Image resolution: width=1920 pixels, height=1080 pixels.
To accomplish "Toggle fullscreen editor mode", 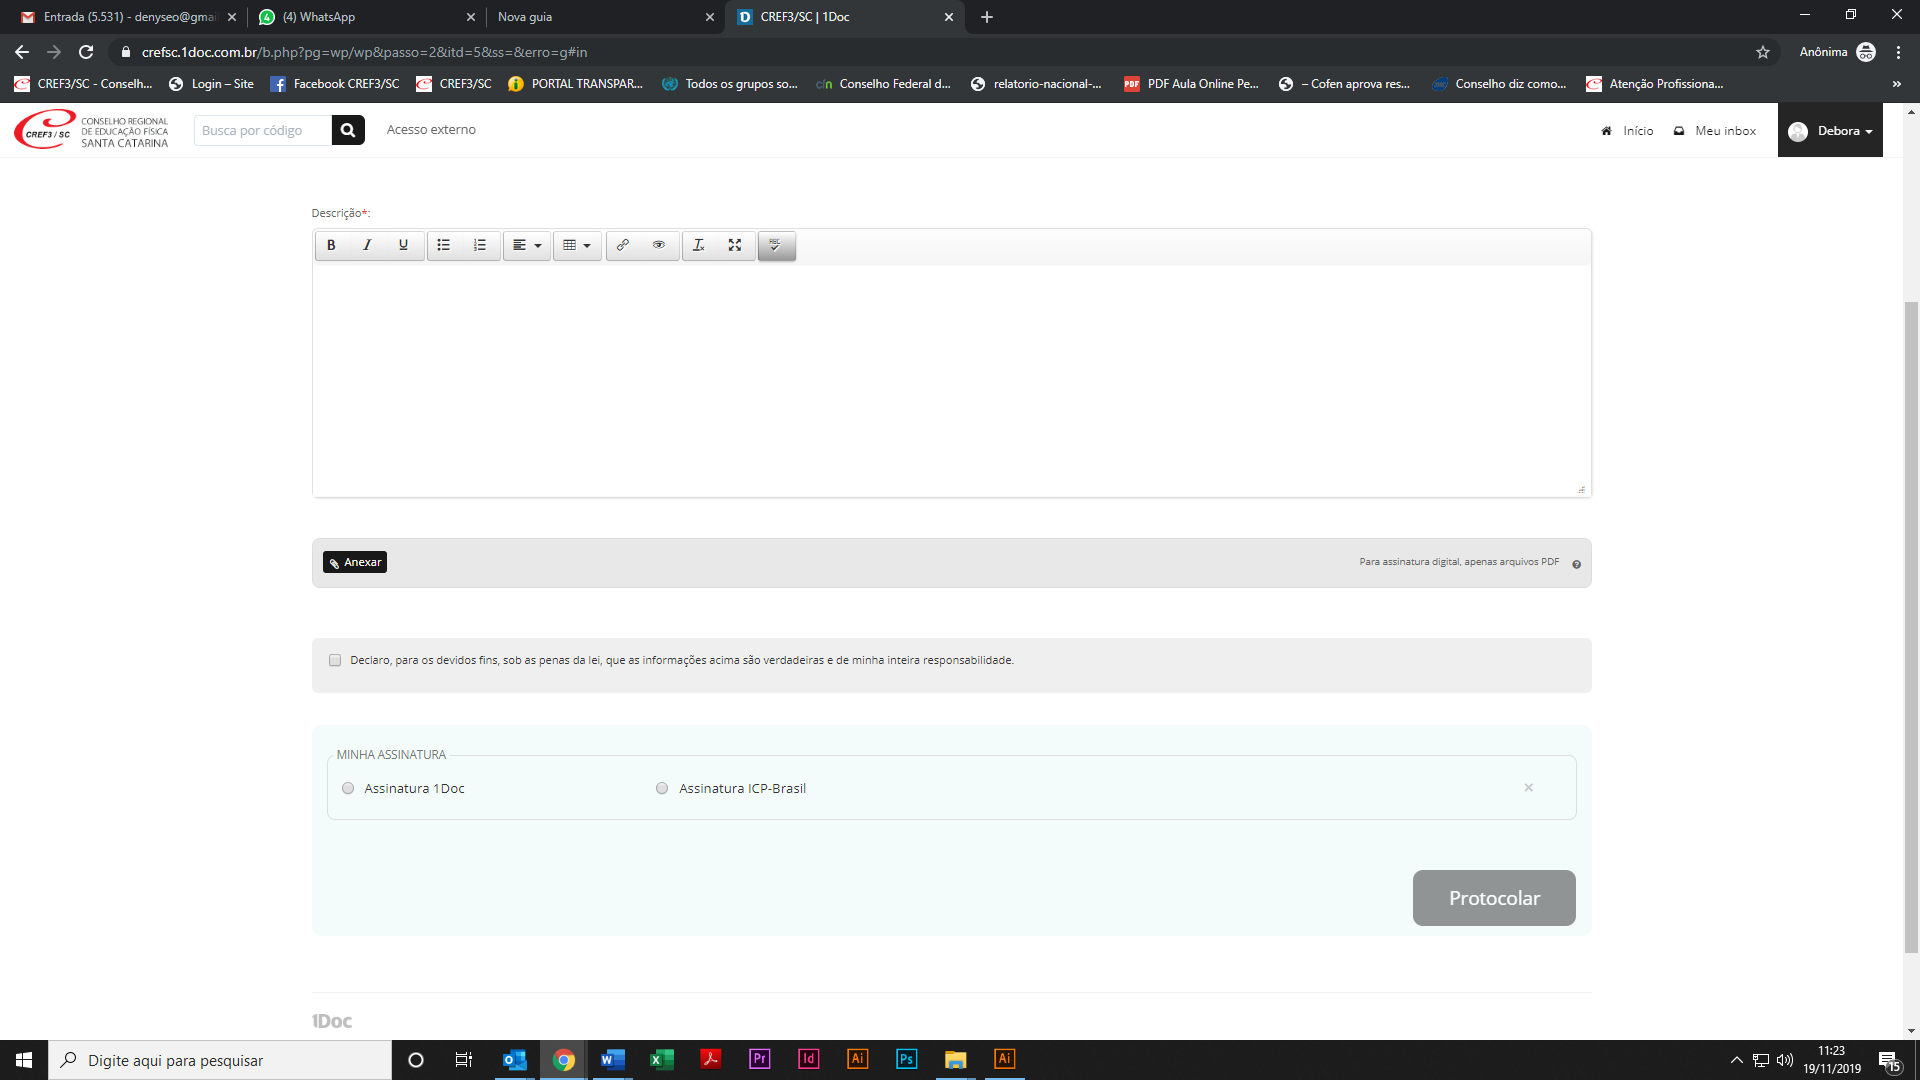I will click(x=735, y=245).
